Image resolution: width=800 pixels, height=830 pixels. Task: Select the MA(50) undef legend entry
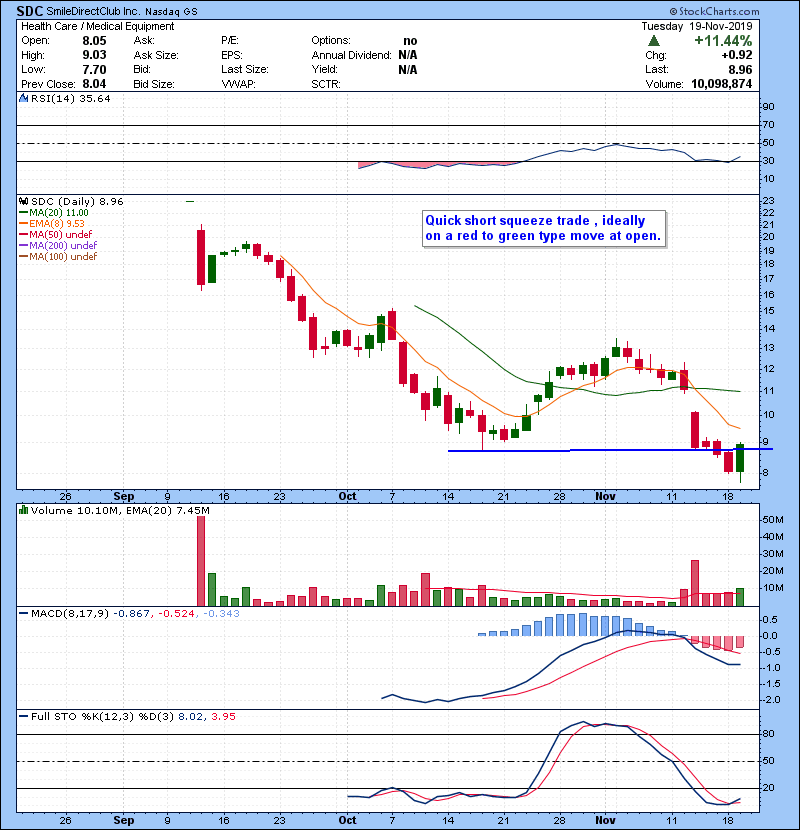click(56, 234)
